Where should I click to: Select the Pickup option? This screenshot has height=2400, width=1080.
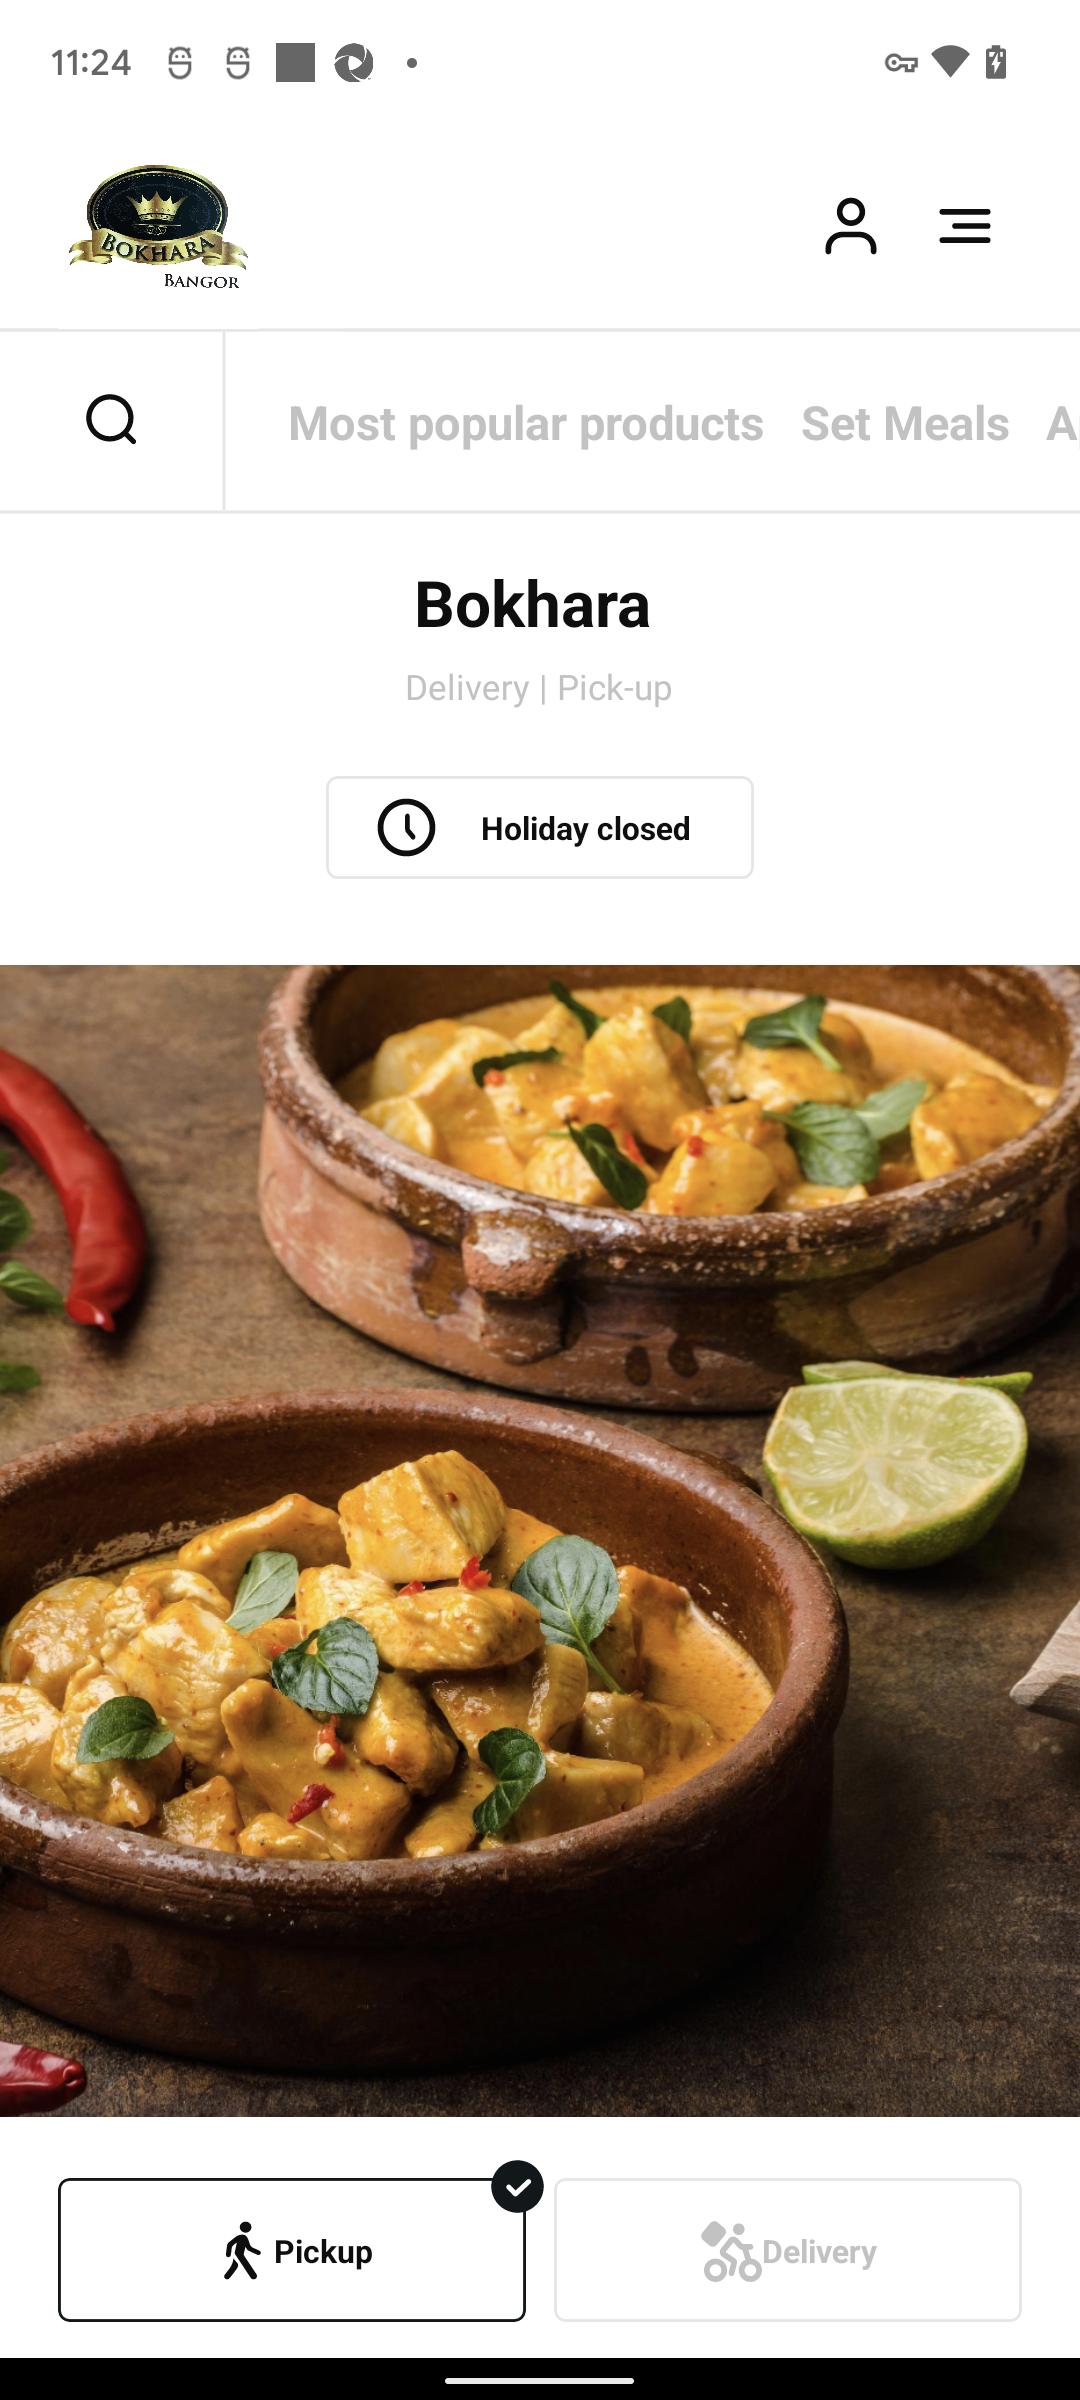pyautogui.click(x=292, y=2250)
